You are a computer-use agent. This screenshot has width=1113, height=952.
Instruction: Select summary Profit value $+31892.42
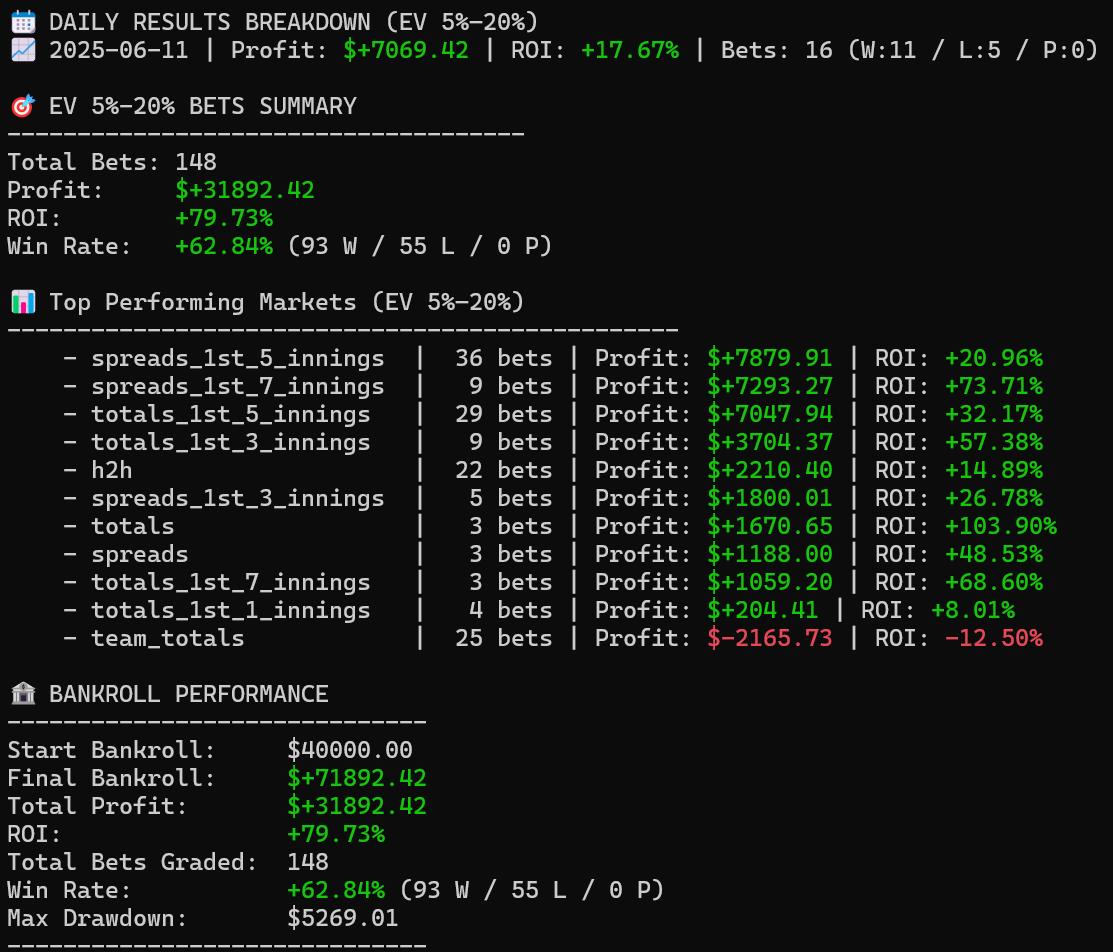click(245, 190)
